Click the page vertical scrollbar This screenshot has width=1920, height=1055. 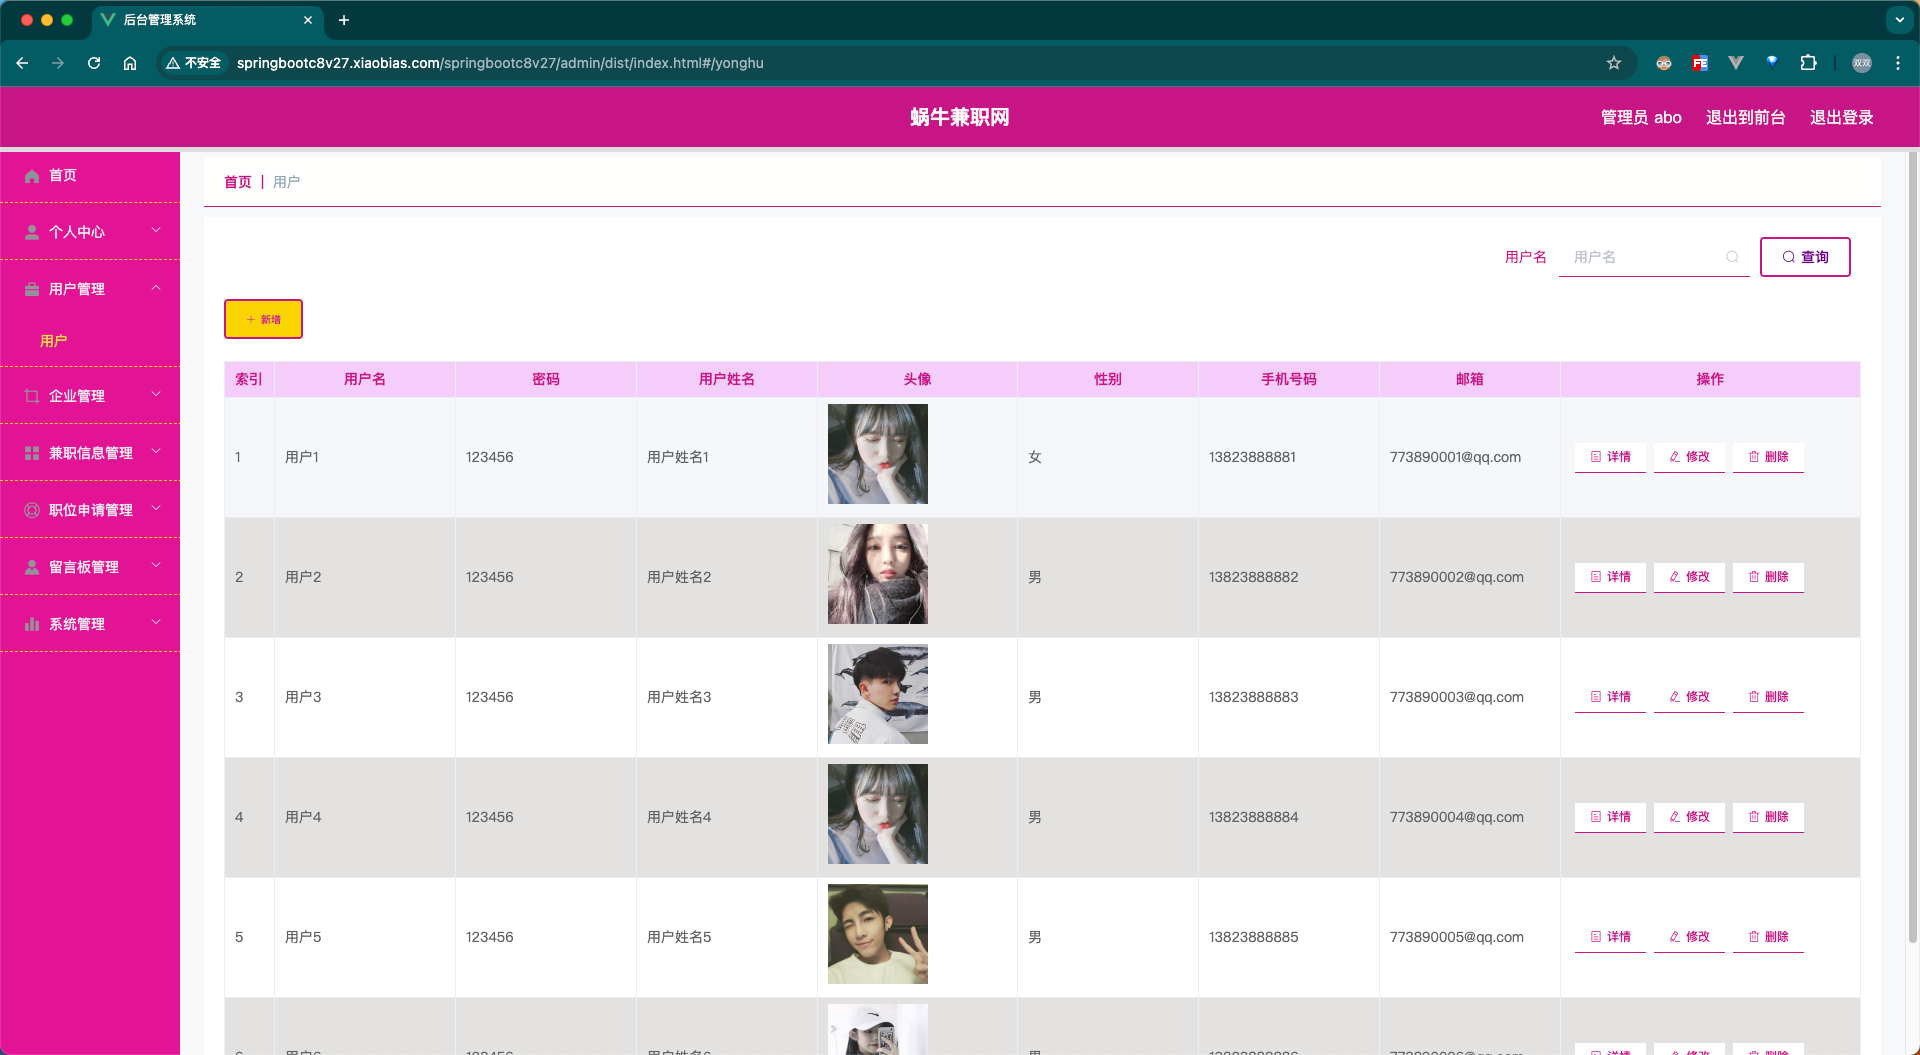coord(1913,548)
